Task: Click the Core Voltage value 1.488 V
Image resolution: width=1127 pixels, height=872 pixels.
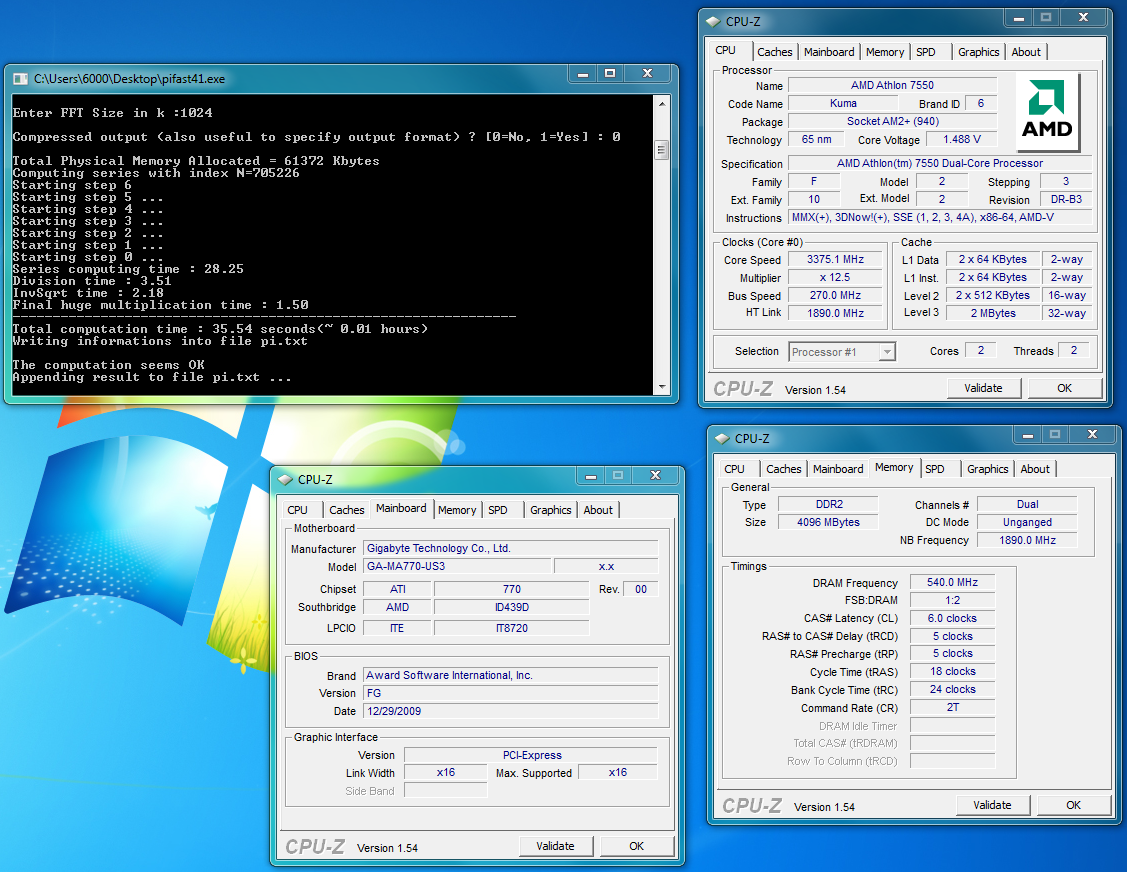Action: point(962,139)
